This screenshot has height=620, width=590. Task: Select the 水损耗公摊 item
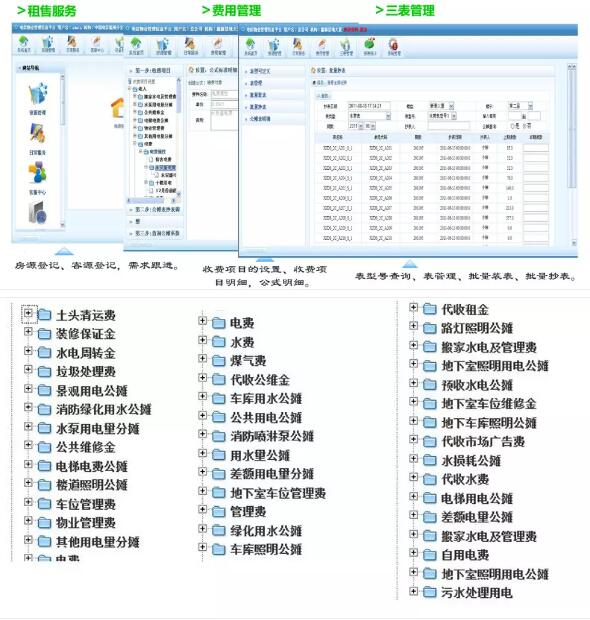pyautogui.click(x=471, y=460)
